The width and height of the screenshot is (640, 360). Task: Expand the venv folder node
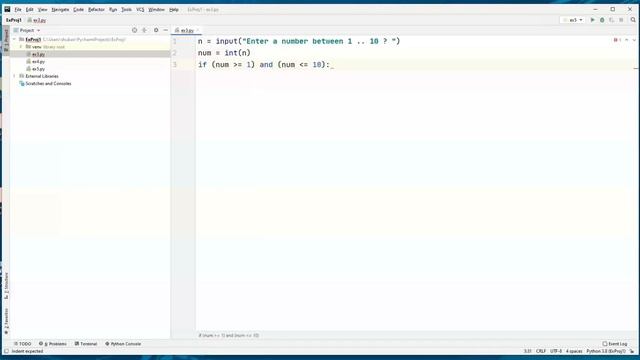tap(21, 47)
